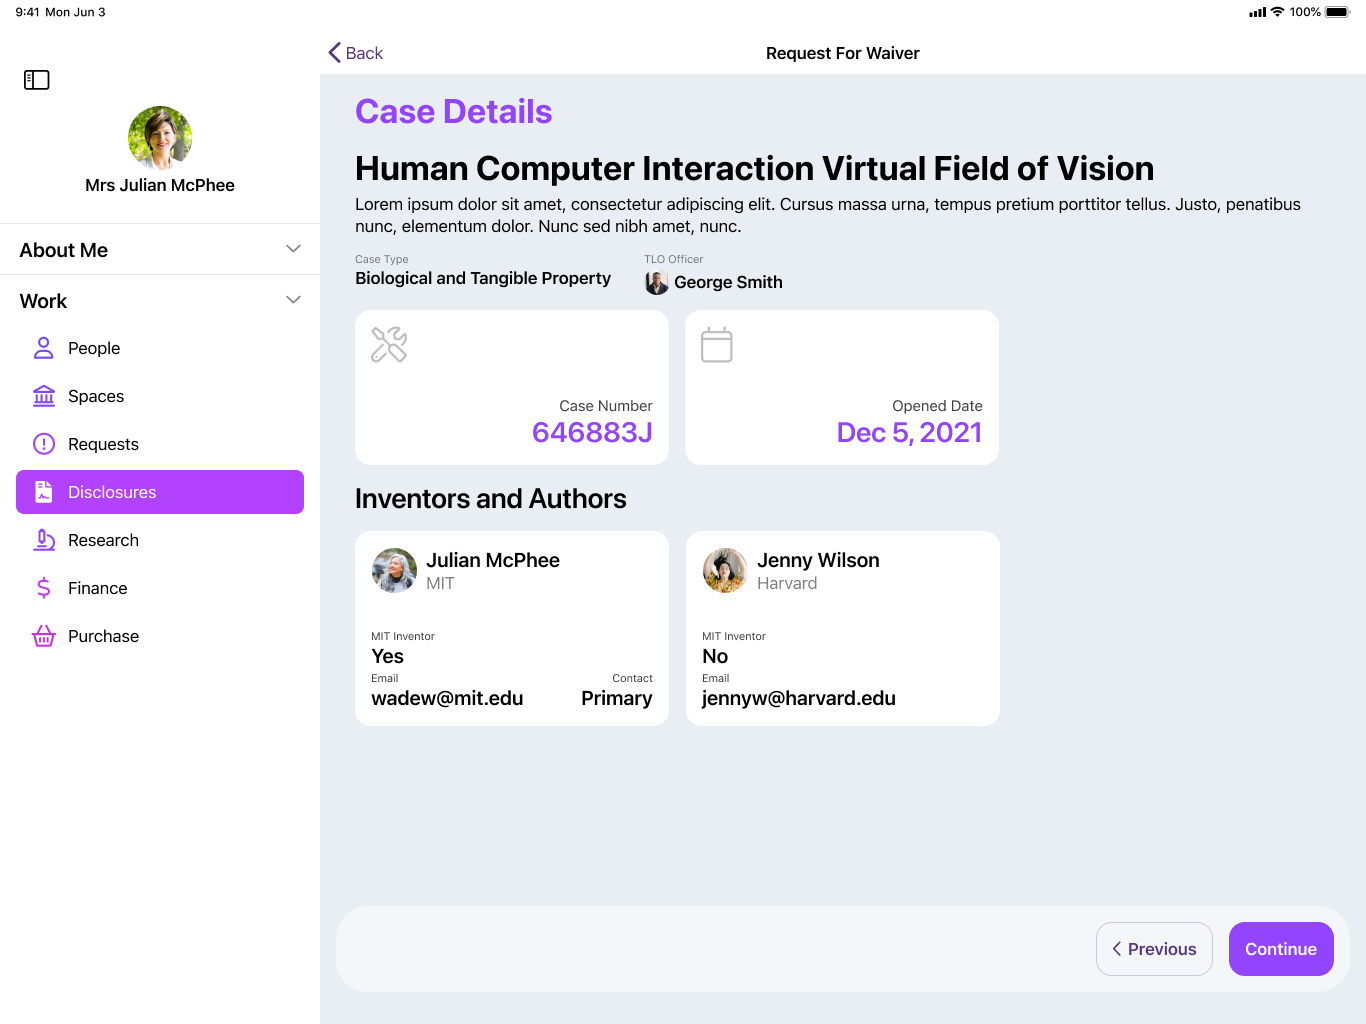Click TLO Officer George Smith avatar
Screen dimensions: 1366x1024
[657, 283]
